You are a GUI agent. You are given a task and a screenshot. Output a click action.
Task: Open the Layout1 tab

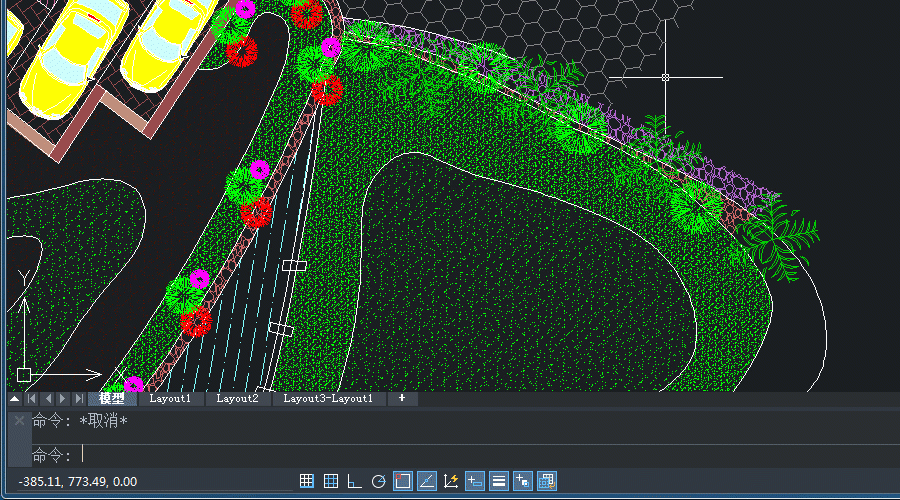point(170,398)
